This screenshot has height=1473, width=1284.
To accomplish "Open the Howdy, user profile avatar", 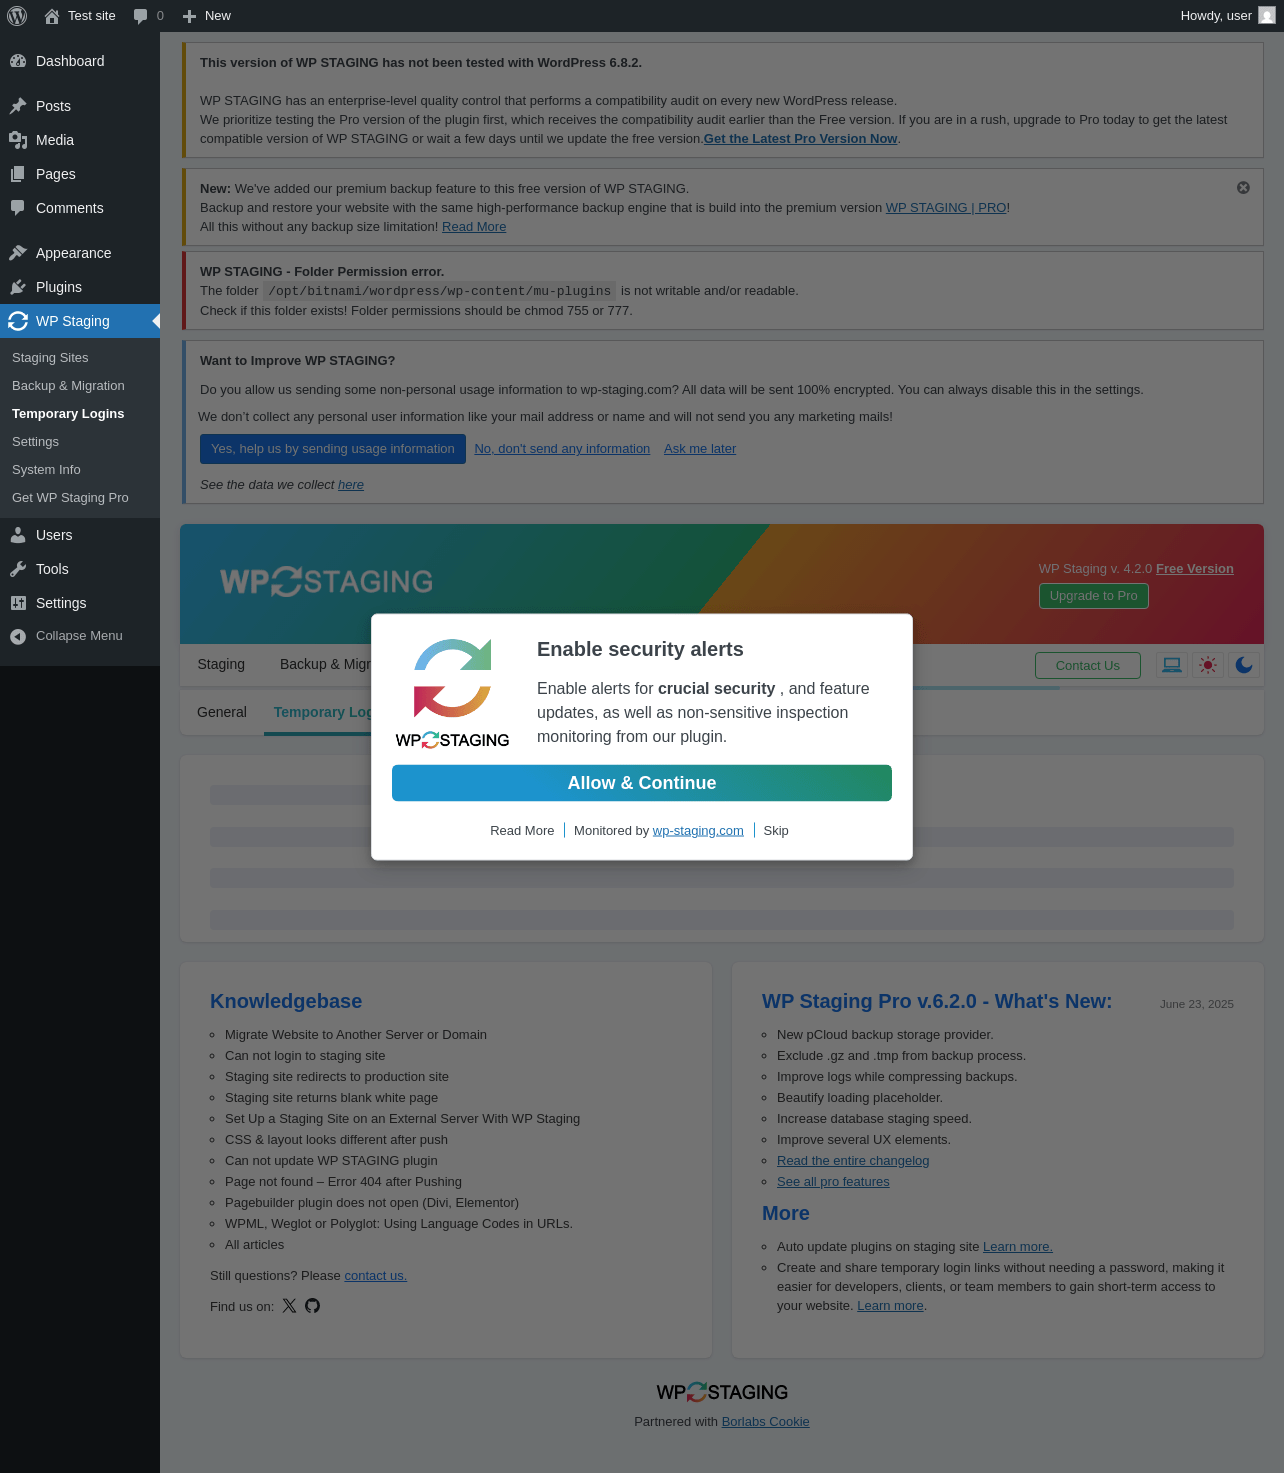I will point(1267,16).
